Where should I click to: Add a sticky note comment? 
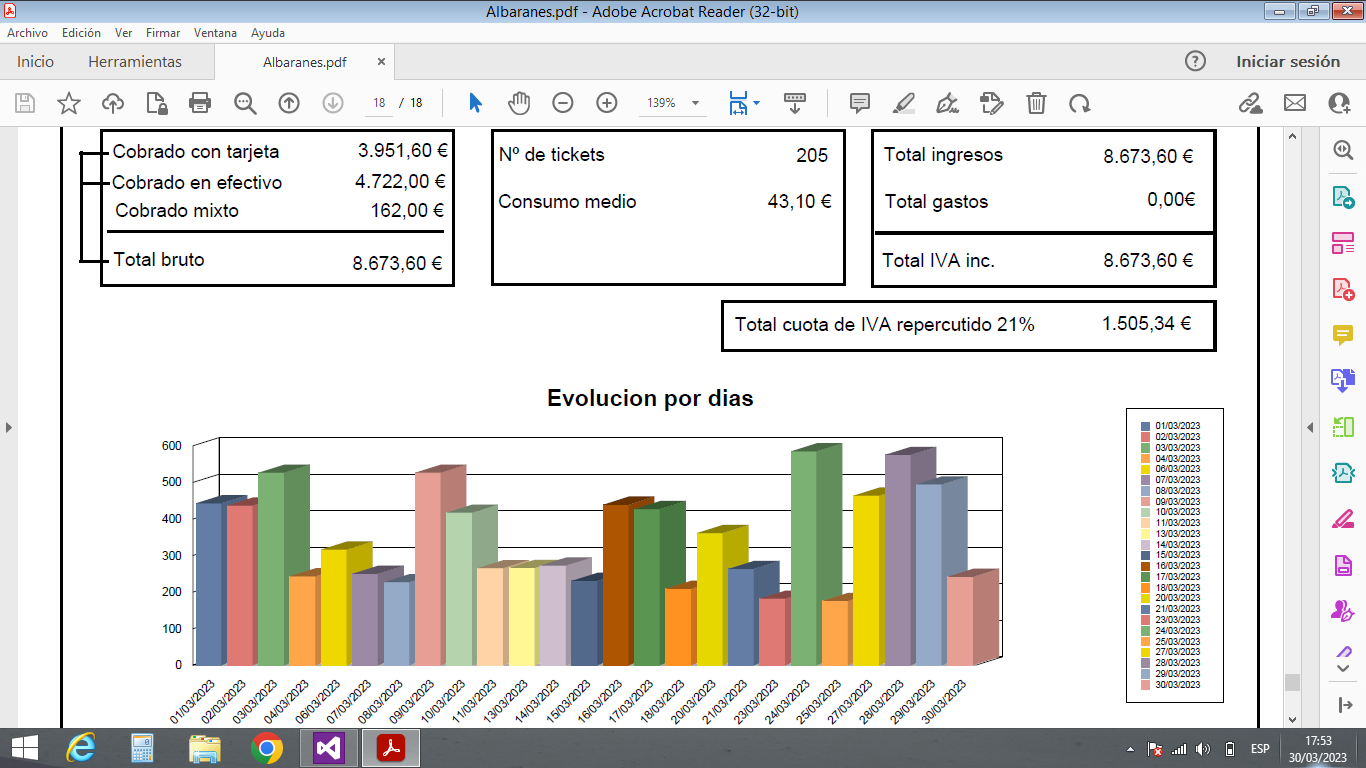tap(859, 103)
